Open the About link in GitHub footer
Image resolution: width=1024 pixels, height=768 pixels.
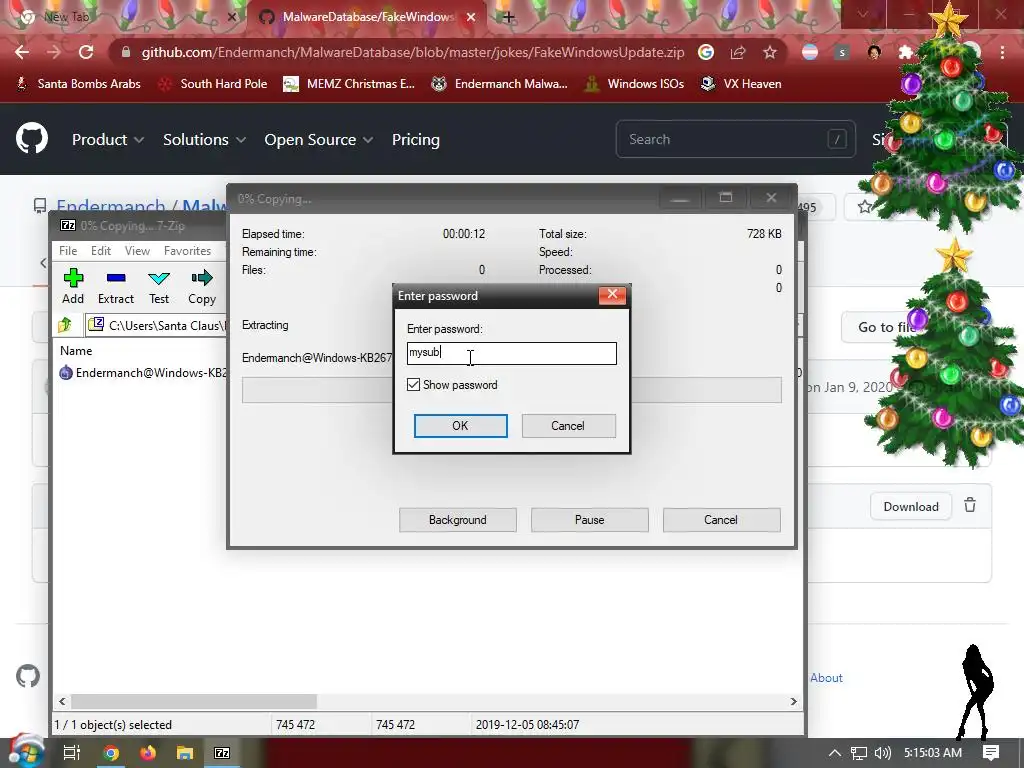pos(826,678)
